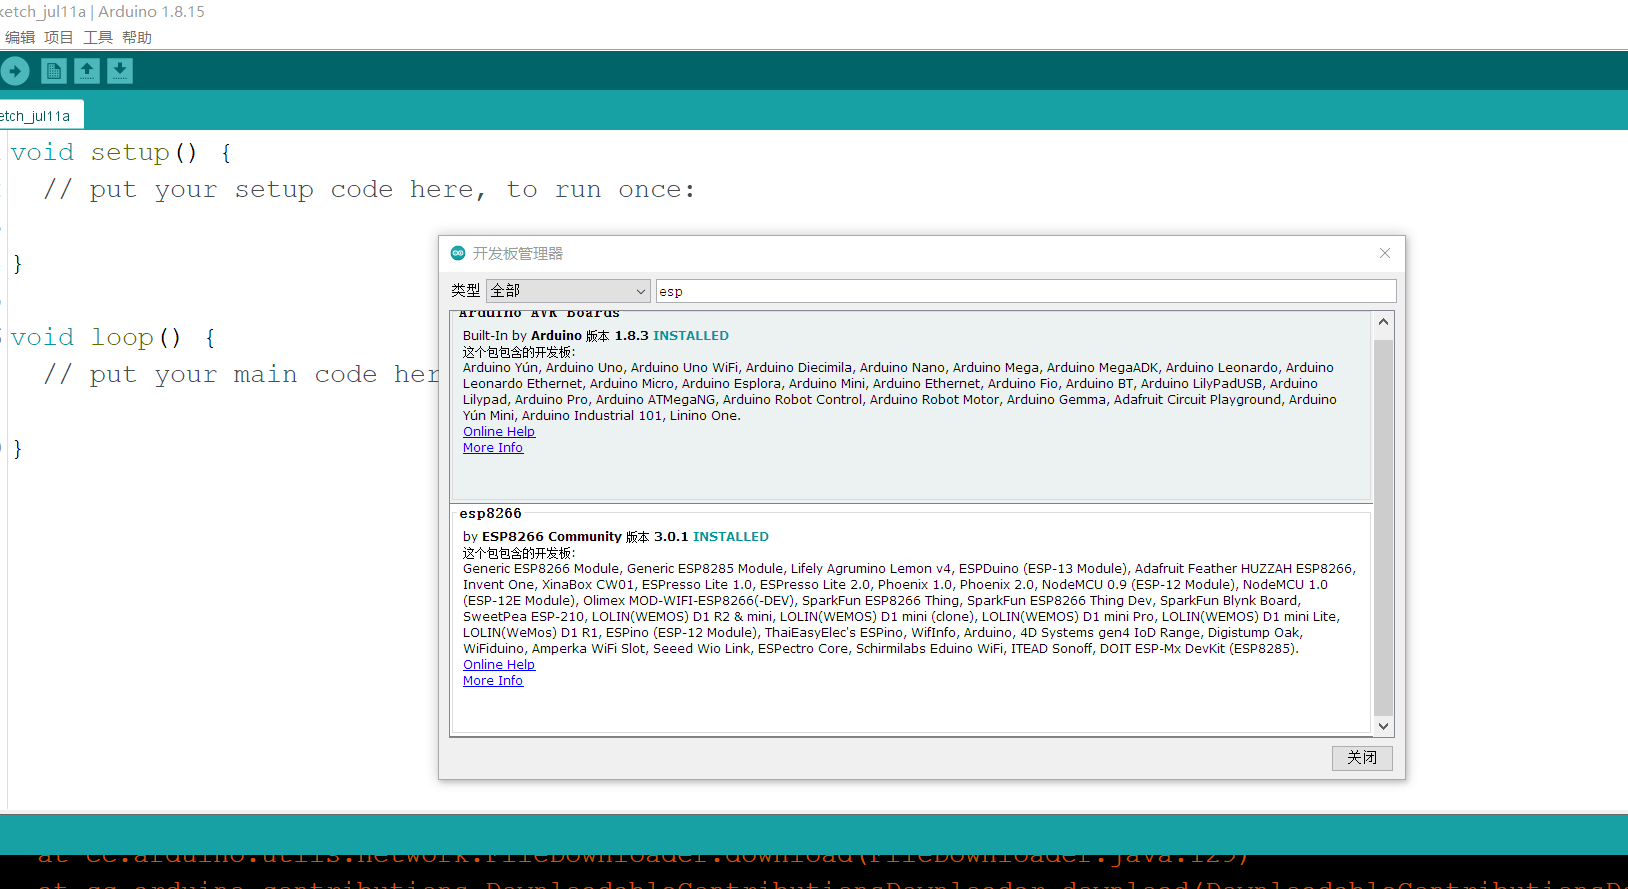Open Online Help for esp8266 package
This screenshot has height=889, width=1628.
[x=499, y=665]
